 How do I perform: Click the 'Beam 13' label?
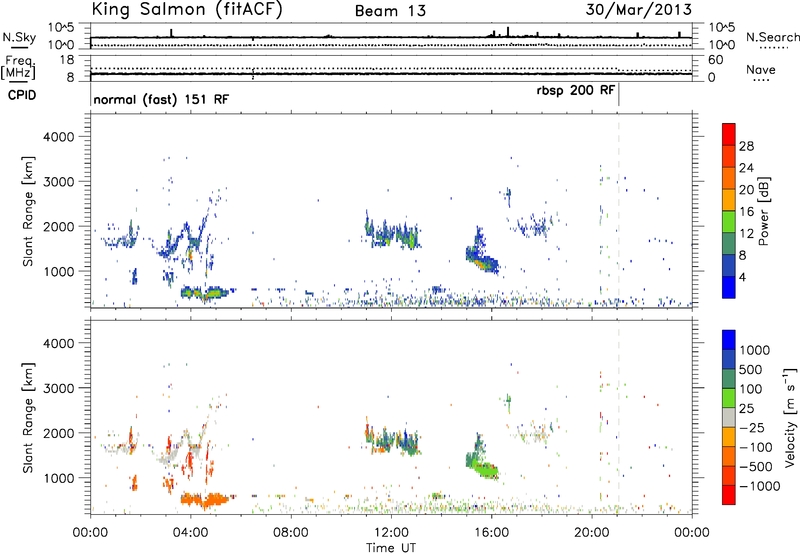point(390,11)
